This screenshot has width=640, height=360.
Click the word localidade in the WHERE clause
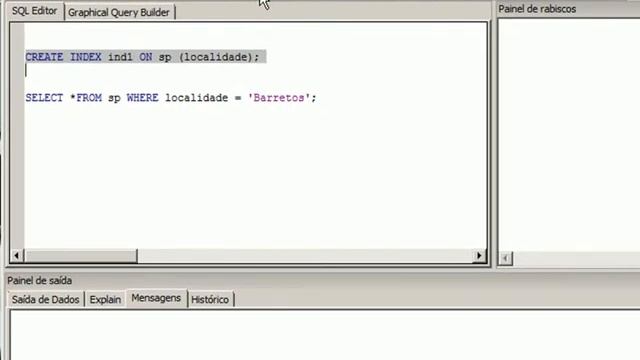[x=196, y=98]
